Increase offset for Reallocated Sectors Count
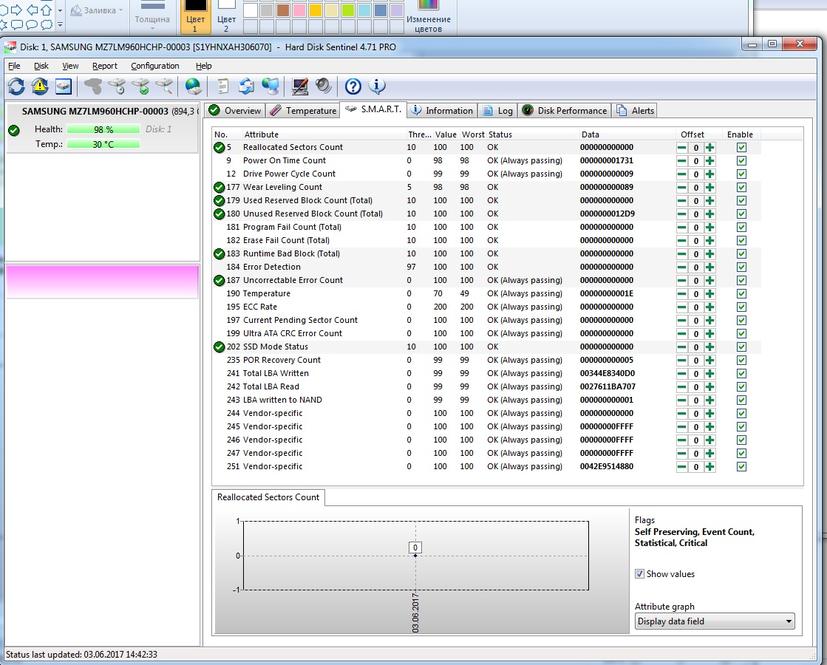 710,148
